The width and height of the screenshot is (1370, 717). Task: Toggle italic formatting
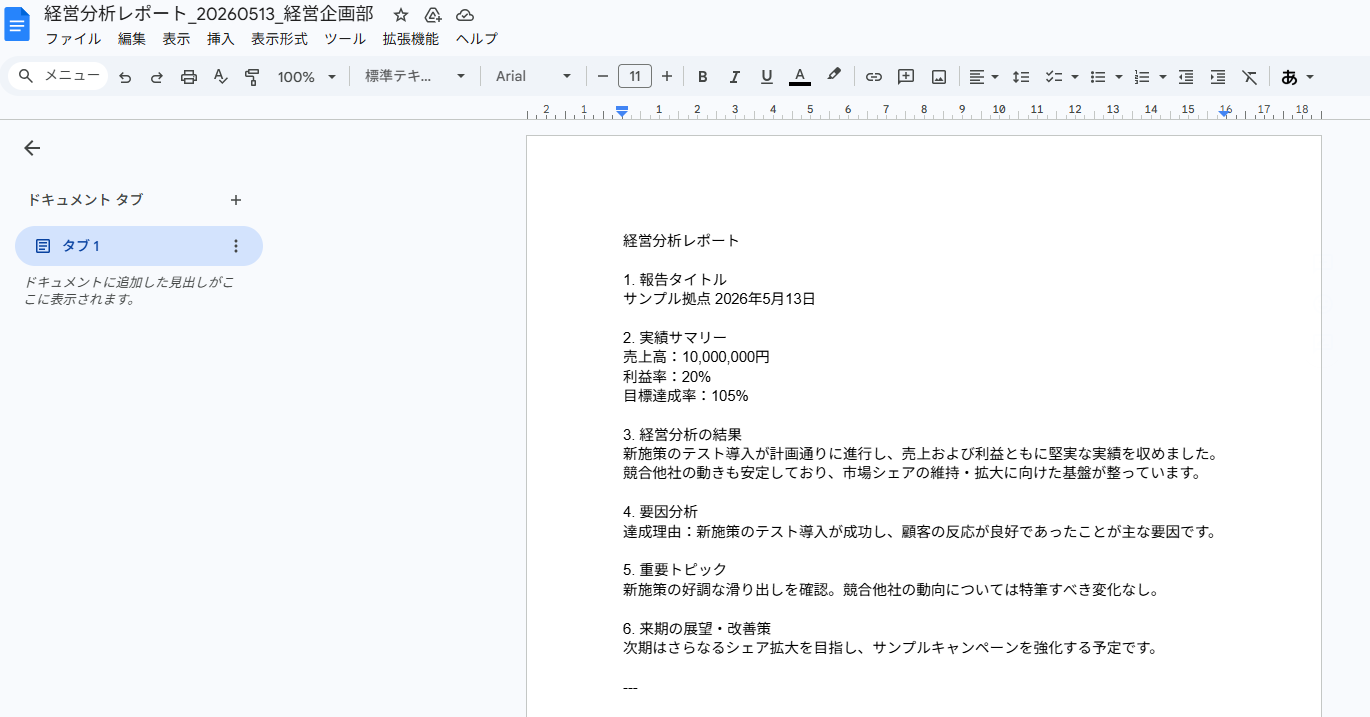pyautogui.click(x=735, y=77)
